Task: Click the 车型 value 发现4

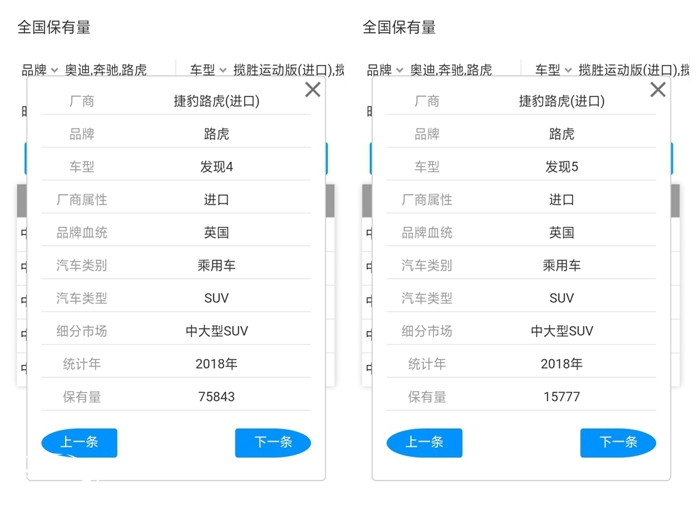Action: [x=217, y=167]
